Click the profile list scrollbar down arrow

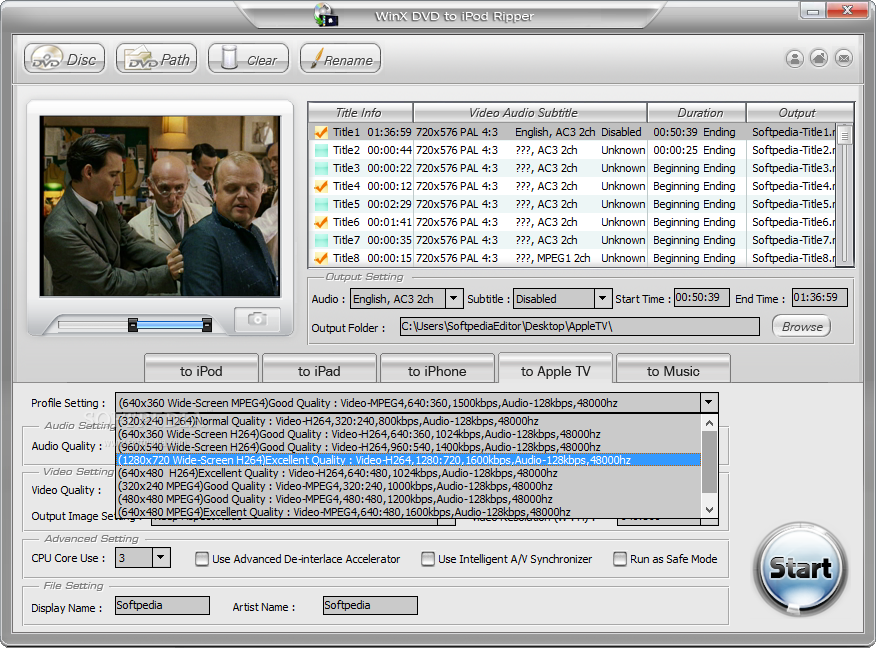click(x=710, y=509)
